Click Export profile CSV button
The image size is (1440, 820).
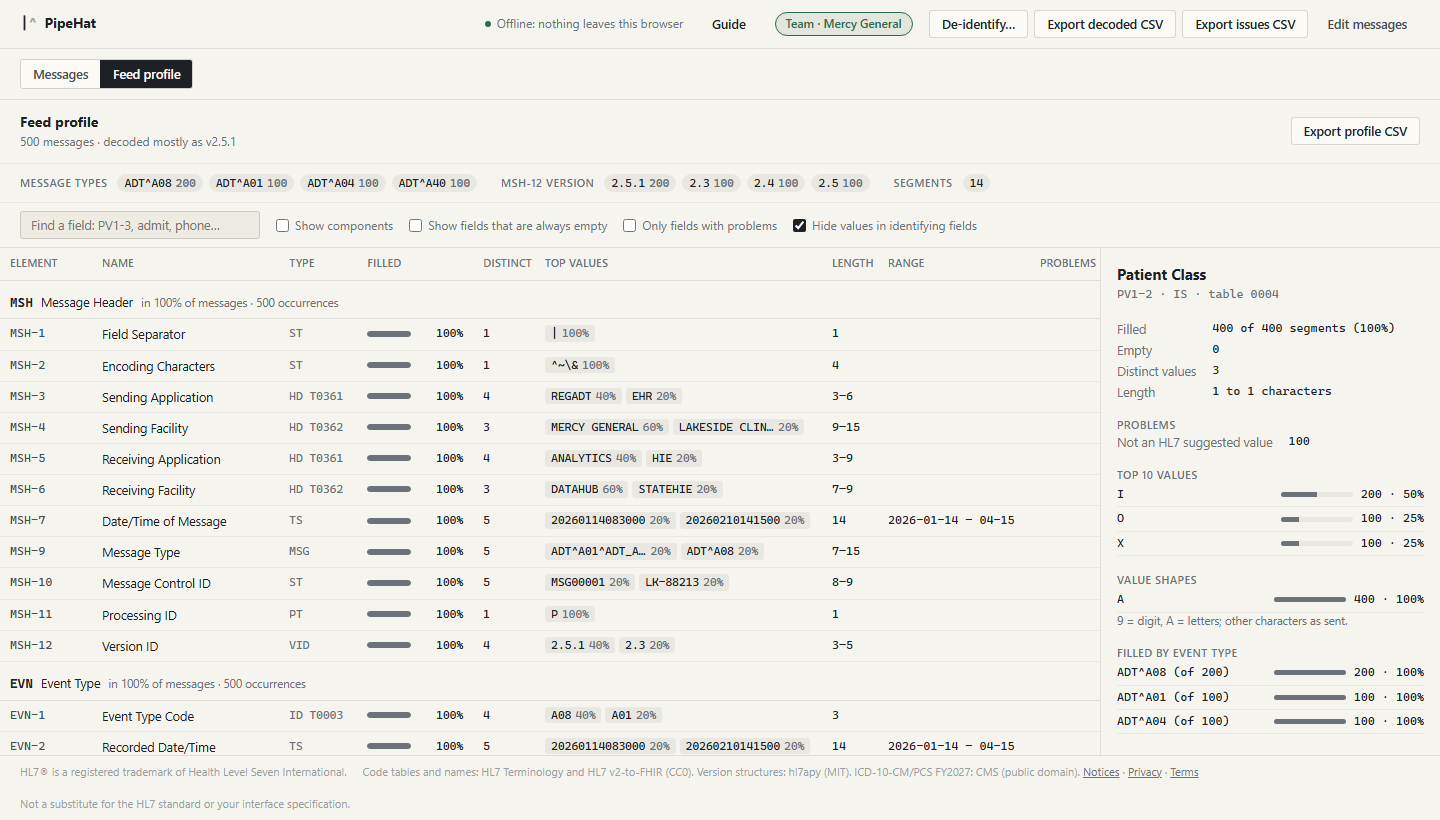pyautogui.click(x=1355, y=131)
